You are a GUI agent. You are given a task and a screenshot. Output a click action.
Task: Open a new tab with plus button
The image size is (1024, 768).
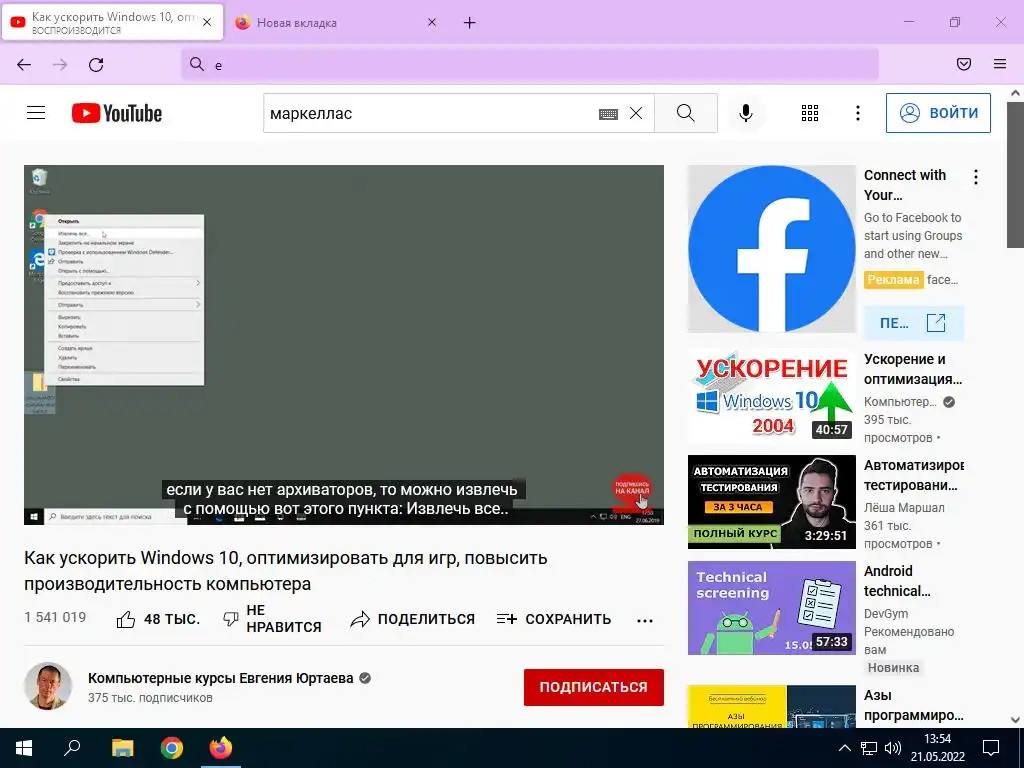tap(470, 23)
